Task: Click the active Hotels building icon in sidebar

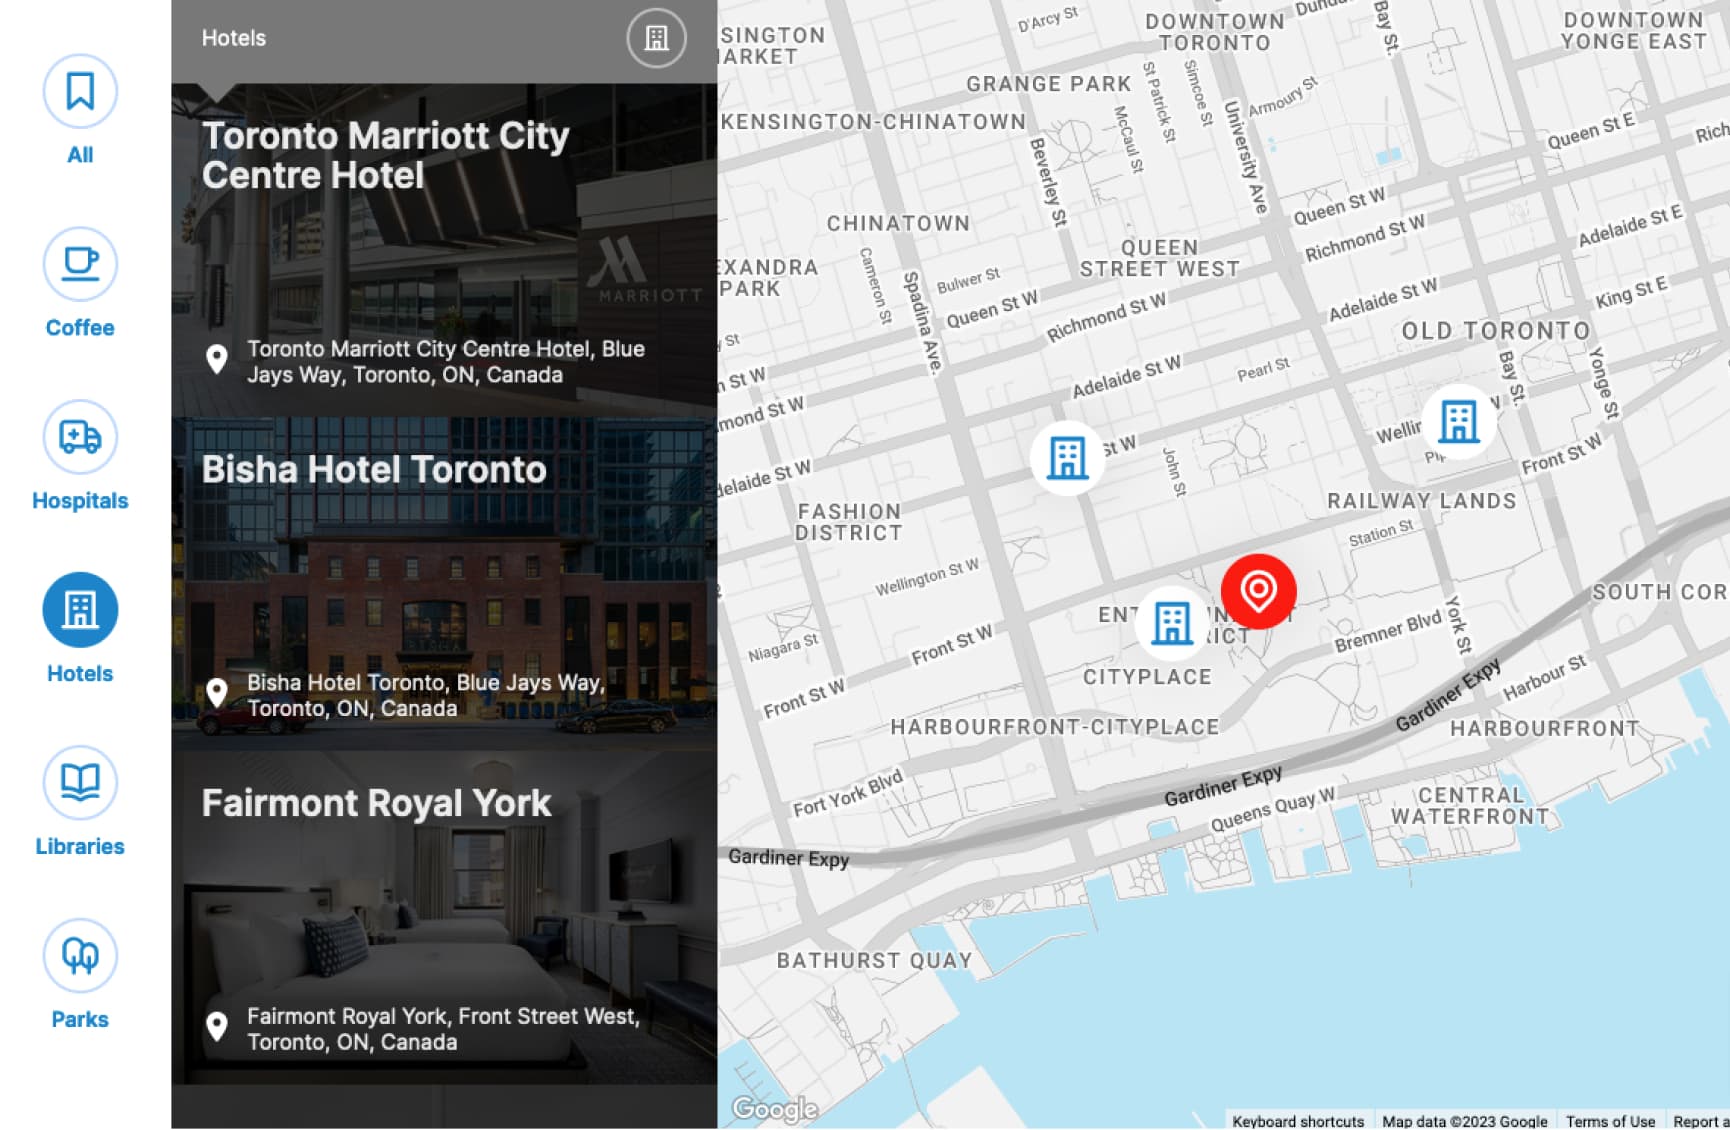Action: pyautogui.click(x=80, y=610)
